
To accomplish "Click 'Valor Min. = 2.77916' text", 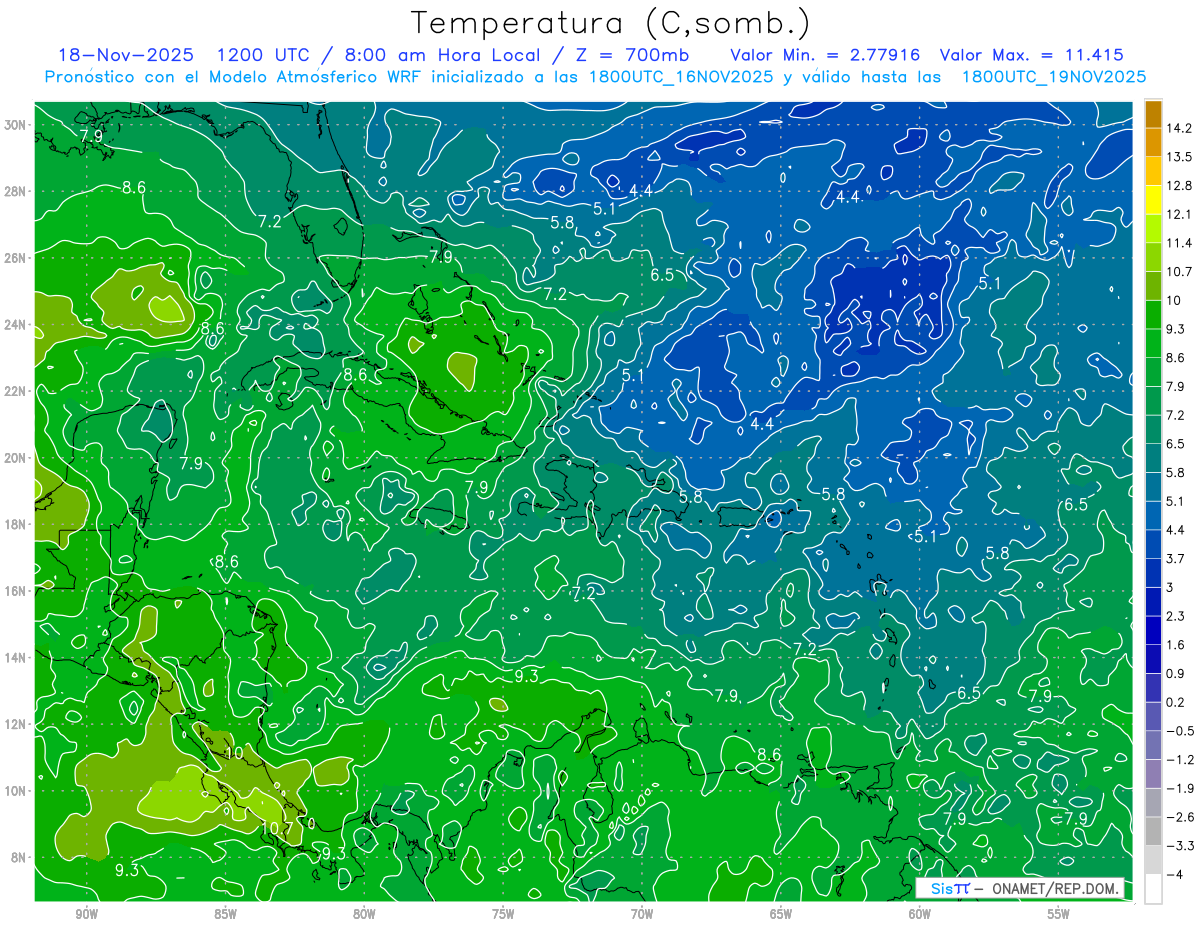I will (x=825, y=55).
